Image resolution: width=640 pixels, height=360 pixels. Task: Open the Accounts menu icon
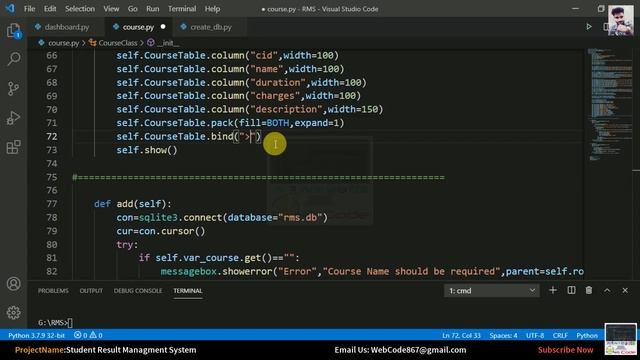pyautogui.click(x=13, y=284)
